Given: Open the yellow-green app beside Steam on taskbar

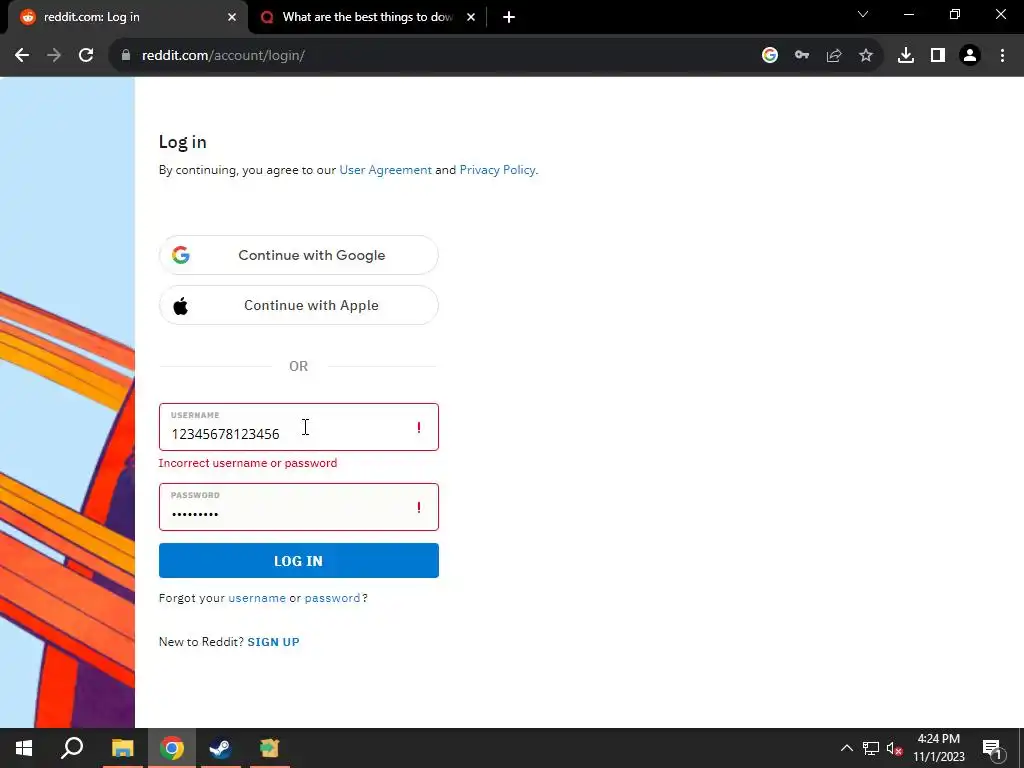Looking at the screenshot, I should 269,748.
